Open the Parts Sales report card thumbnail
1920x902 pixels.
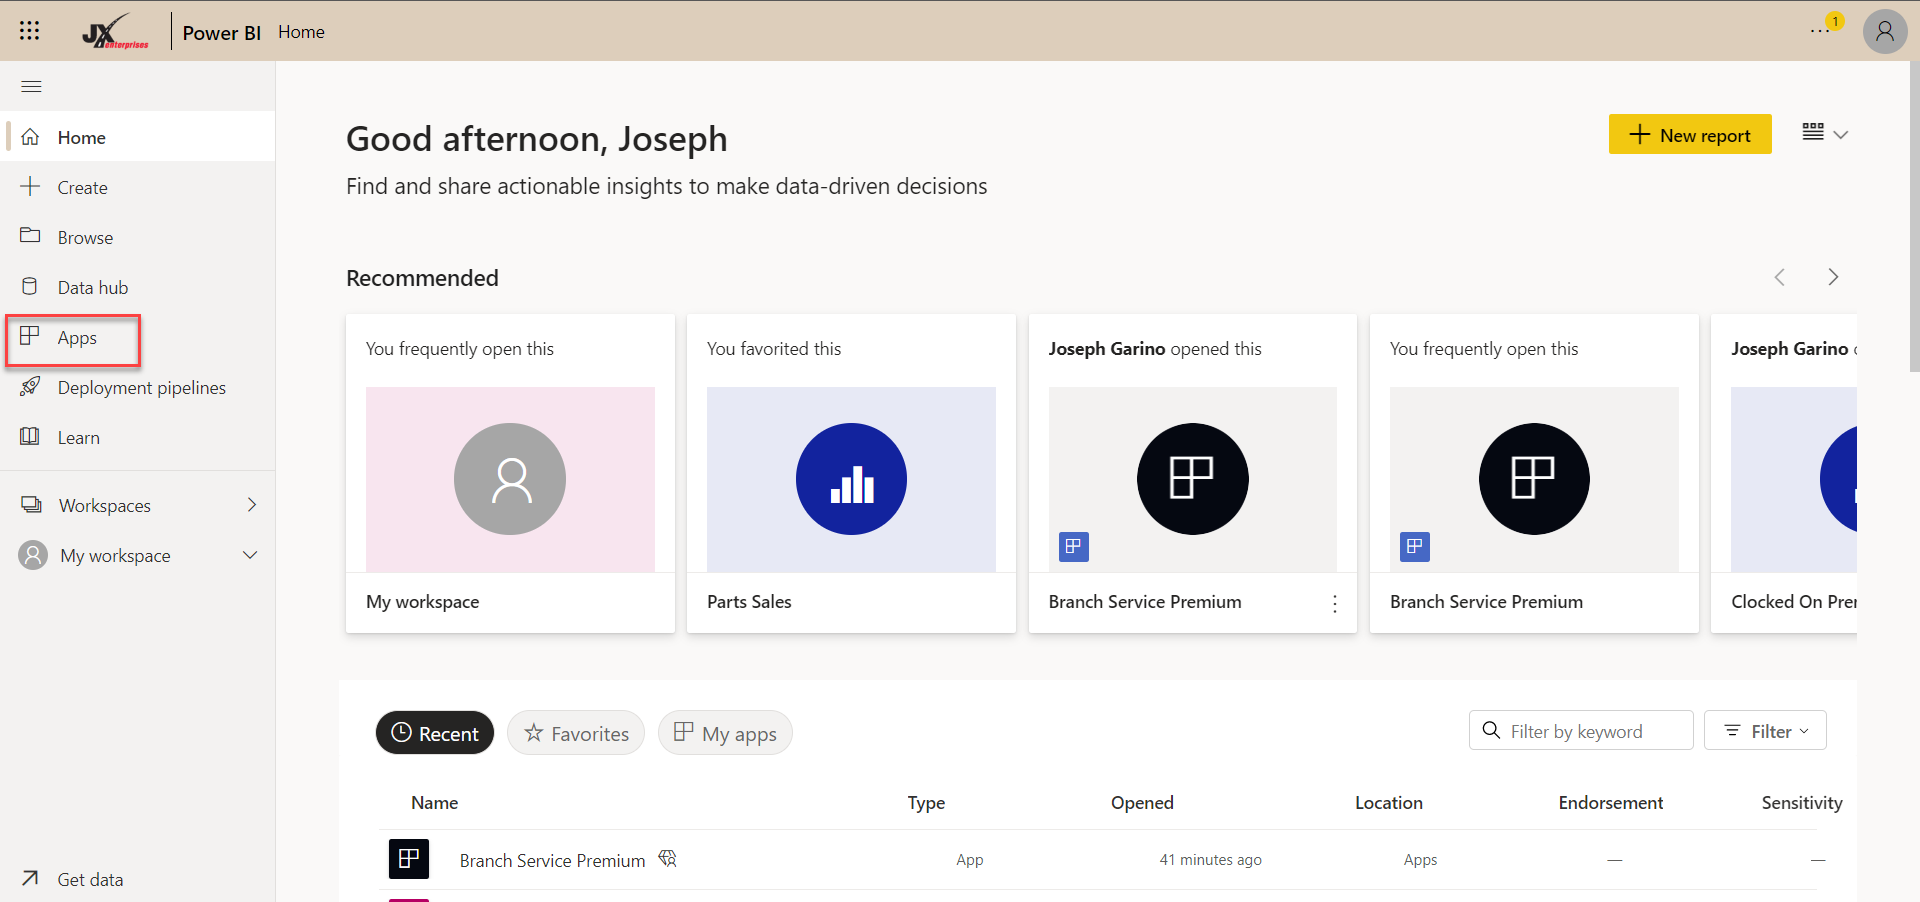(851, 479)
